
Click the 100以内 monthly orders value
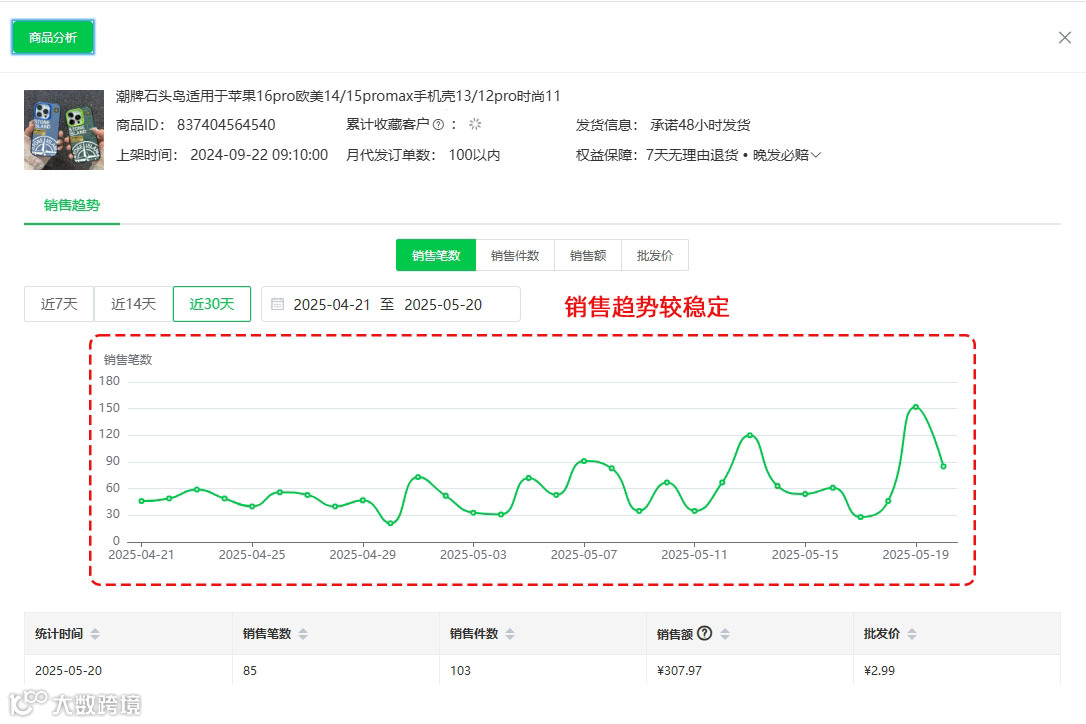(474, 155)
